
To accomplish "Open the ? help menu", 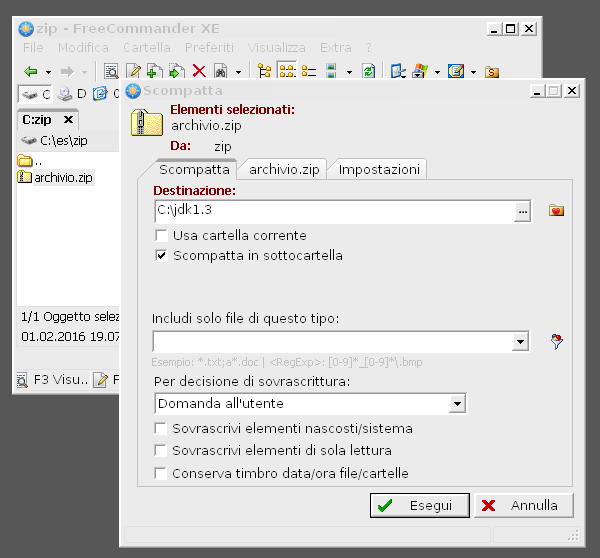I will pos(368,48).
